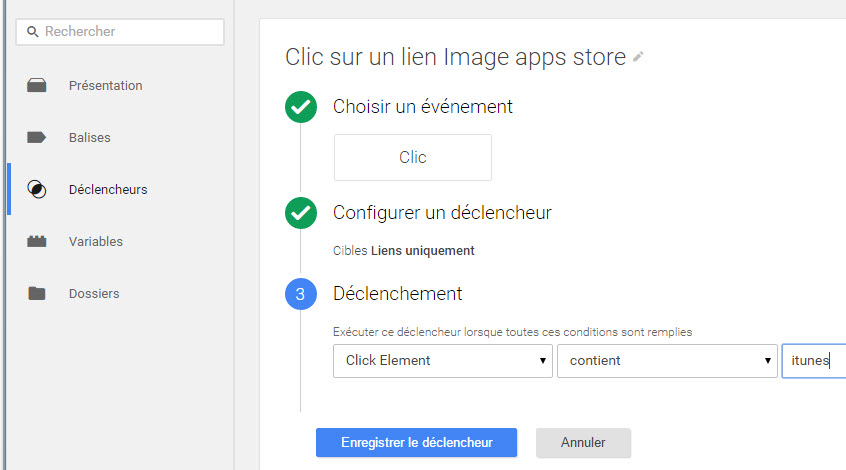Open the Click Element variable dropdown

tap(442, 360)
